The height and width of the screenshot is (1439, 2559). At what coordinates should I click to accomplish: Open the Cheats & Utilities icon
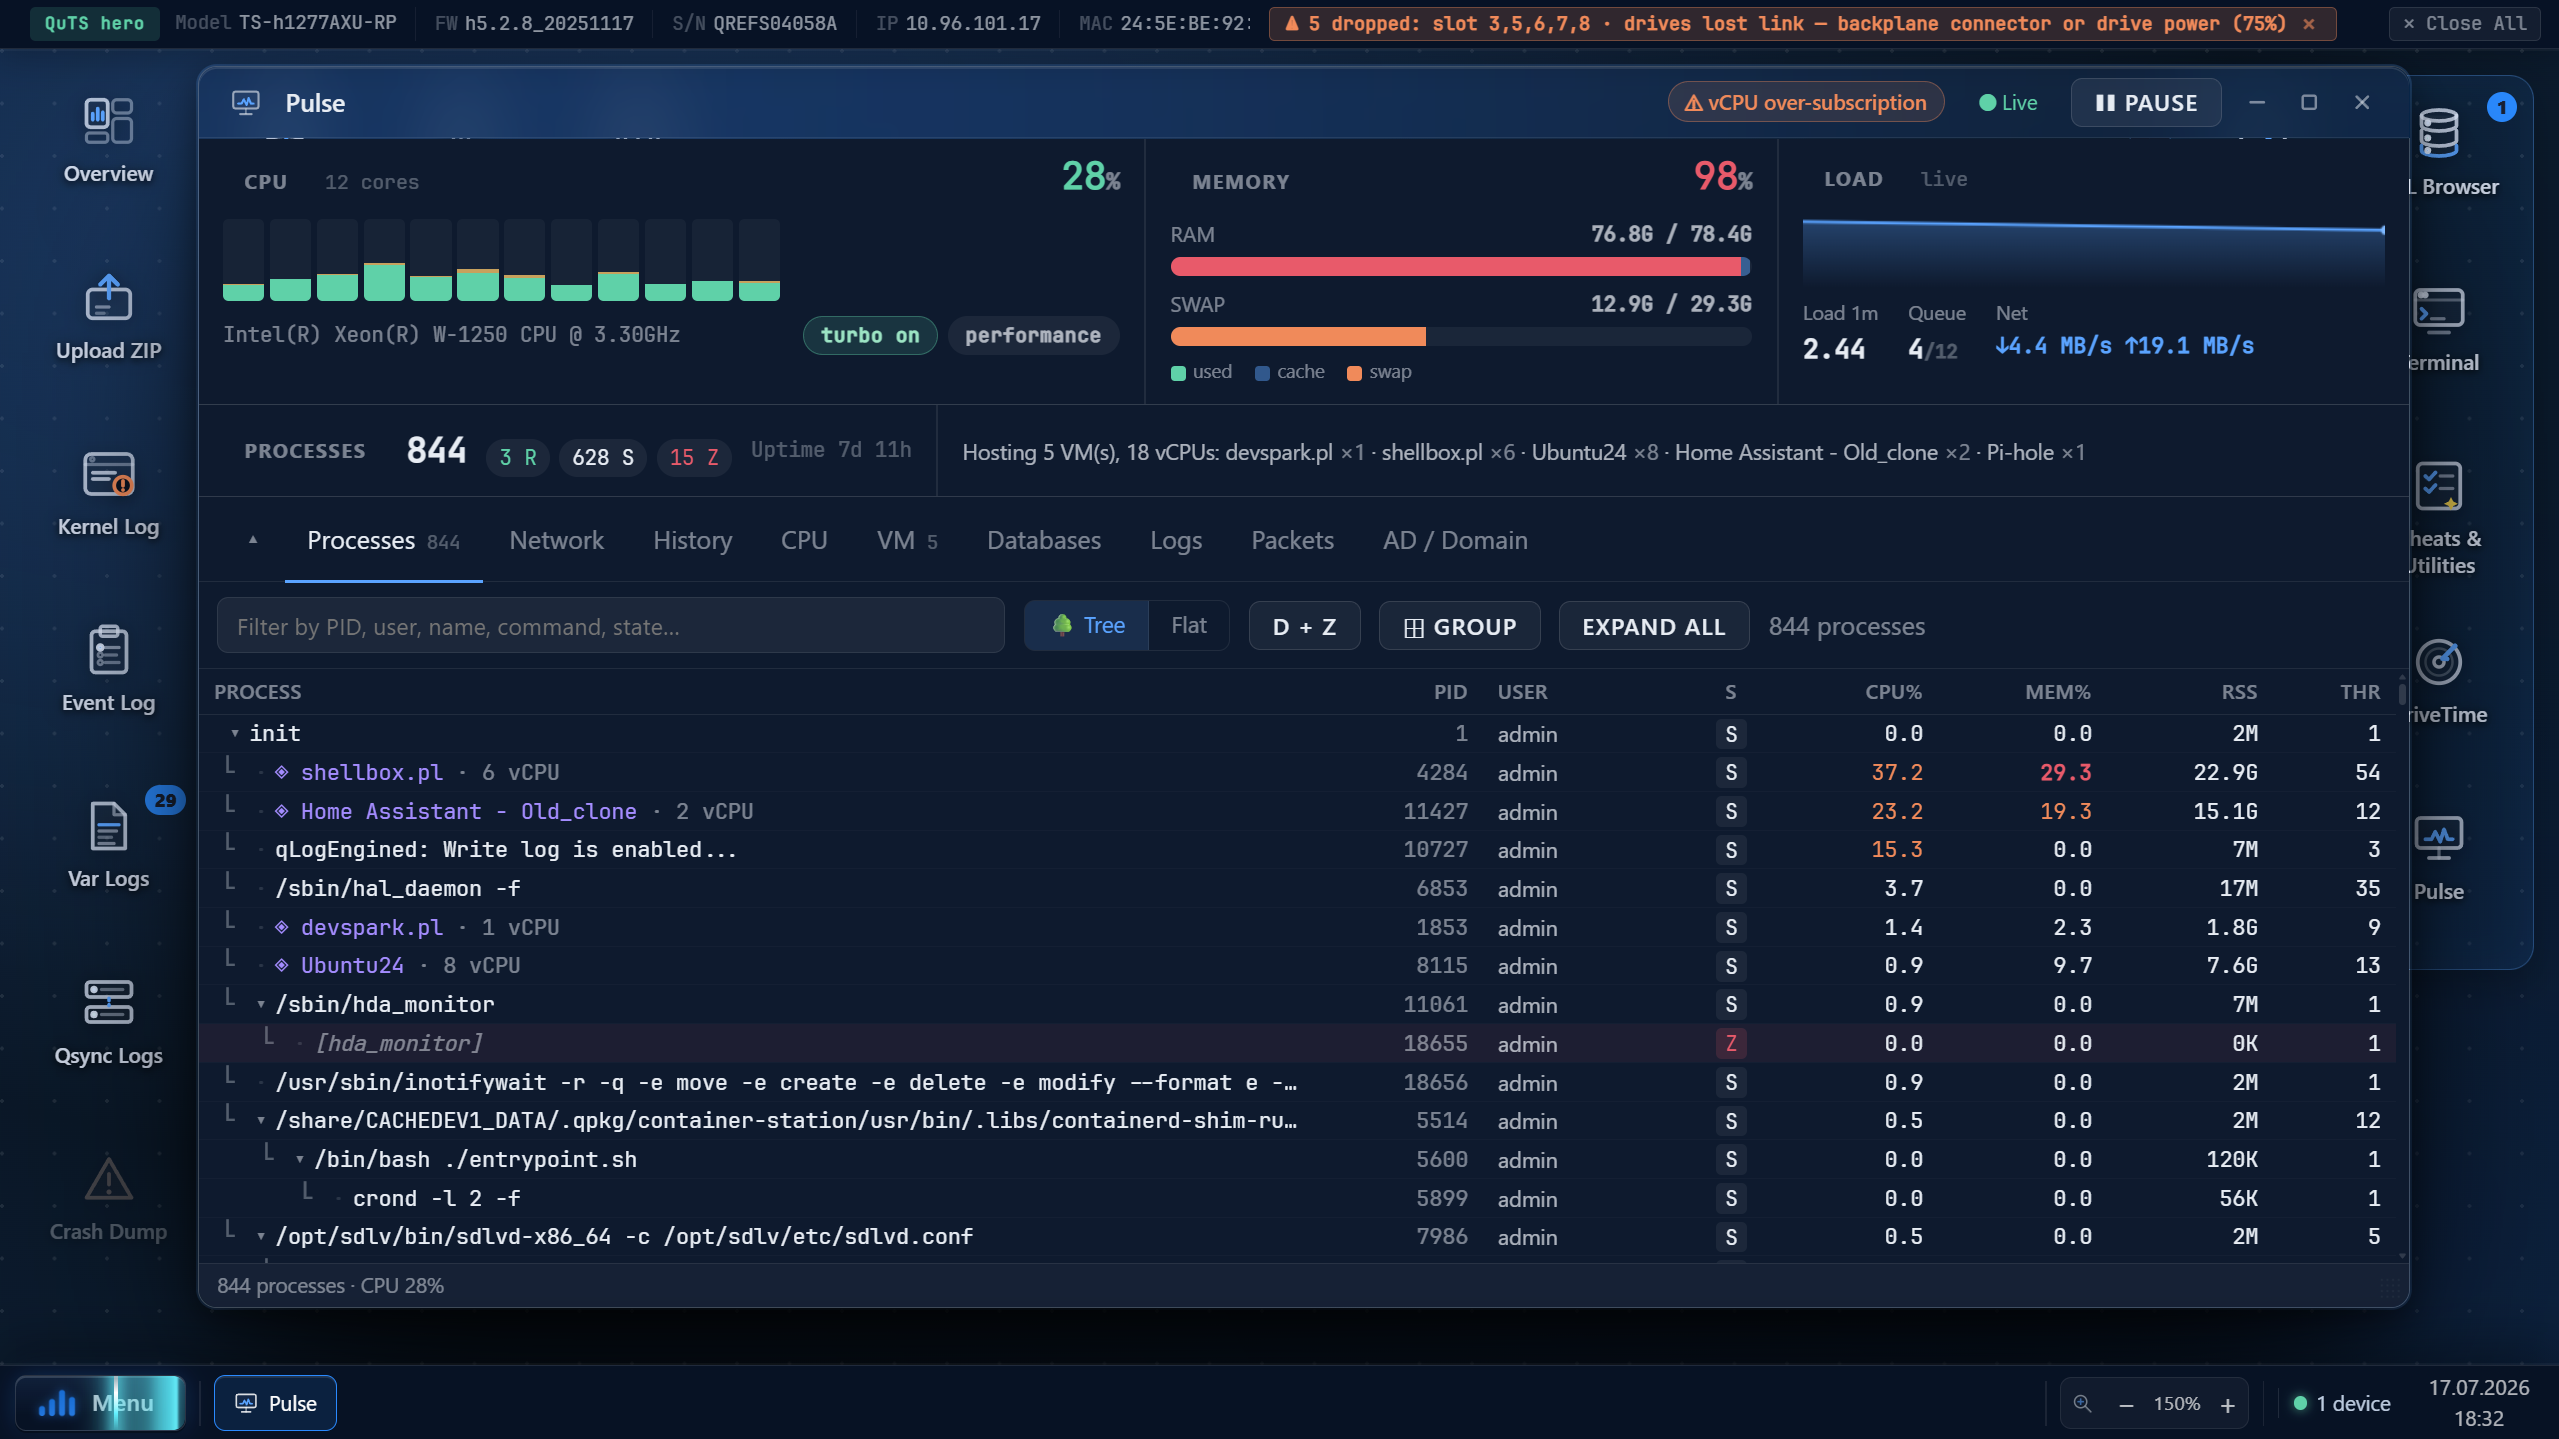pyautogui.click(x=2438, y=486)
